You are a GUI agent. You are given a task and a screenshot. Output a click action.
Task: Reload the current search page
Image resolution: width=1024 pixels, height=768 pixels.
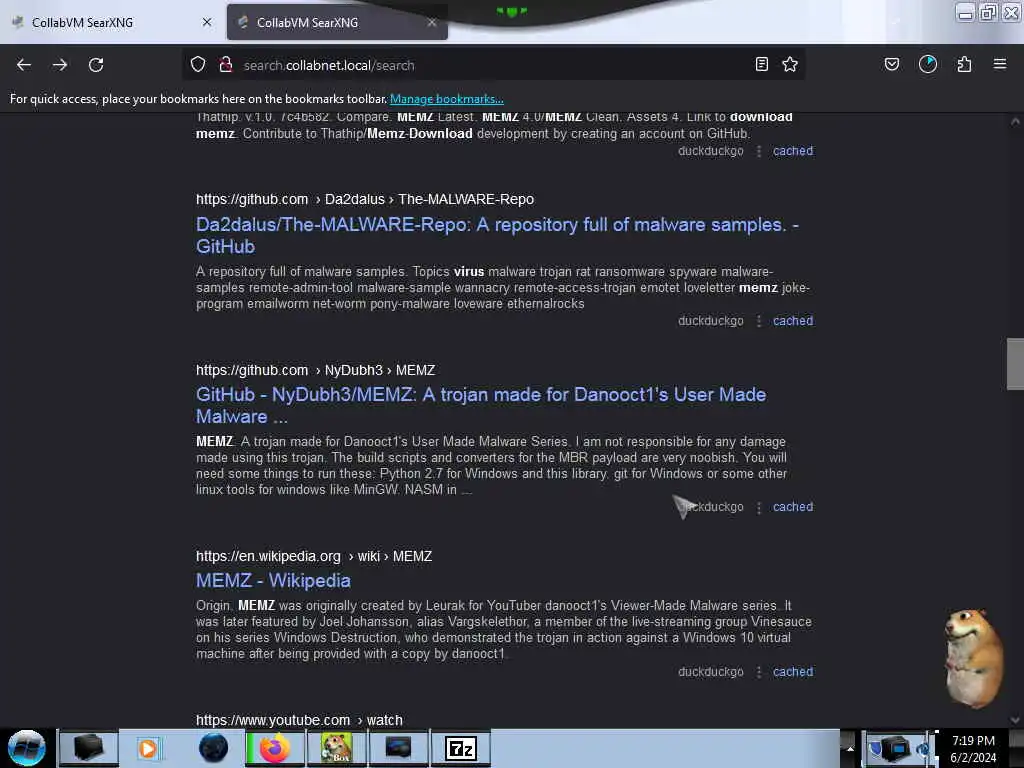tap(96, 65)
